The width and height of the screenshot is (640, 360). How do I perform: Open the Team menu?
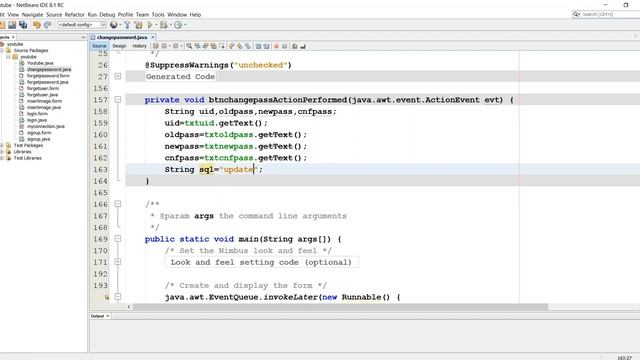pyautogui.click(x=142, y=14)
